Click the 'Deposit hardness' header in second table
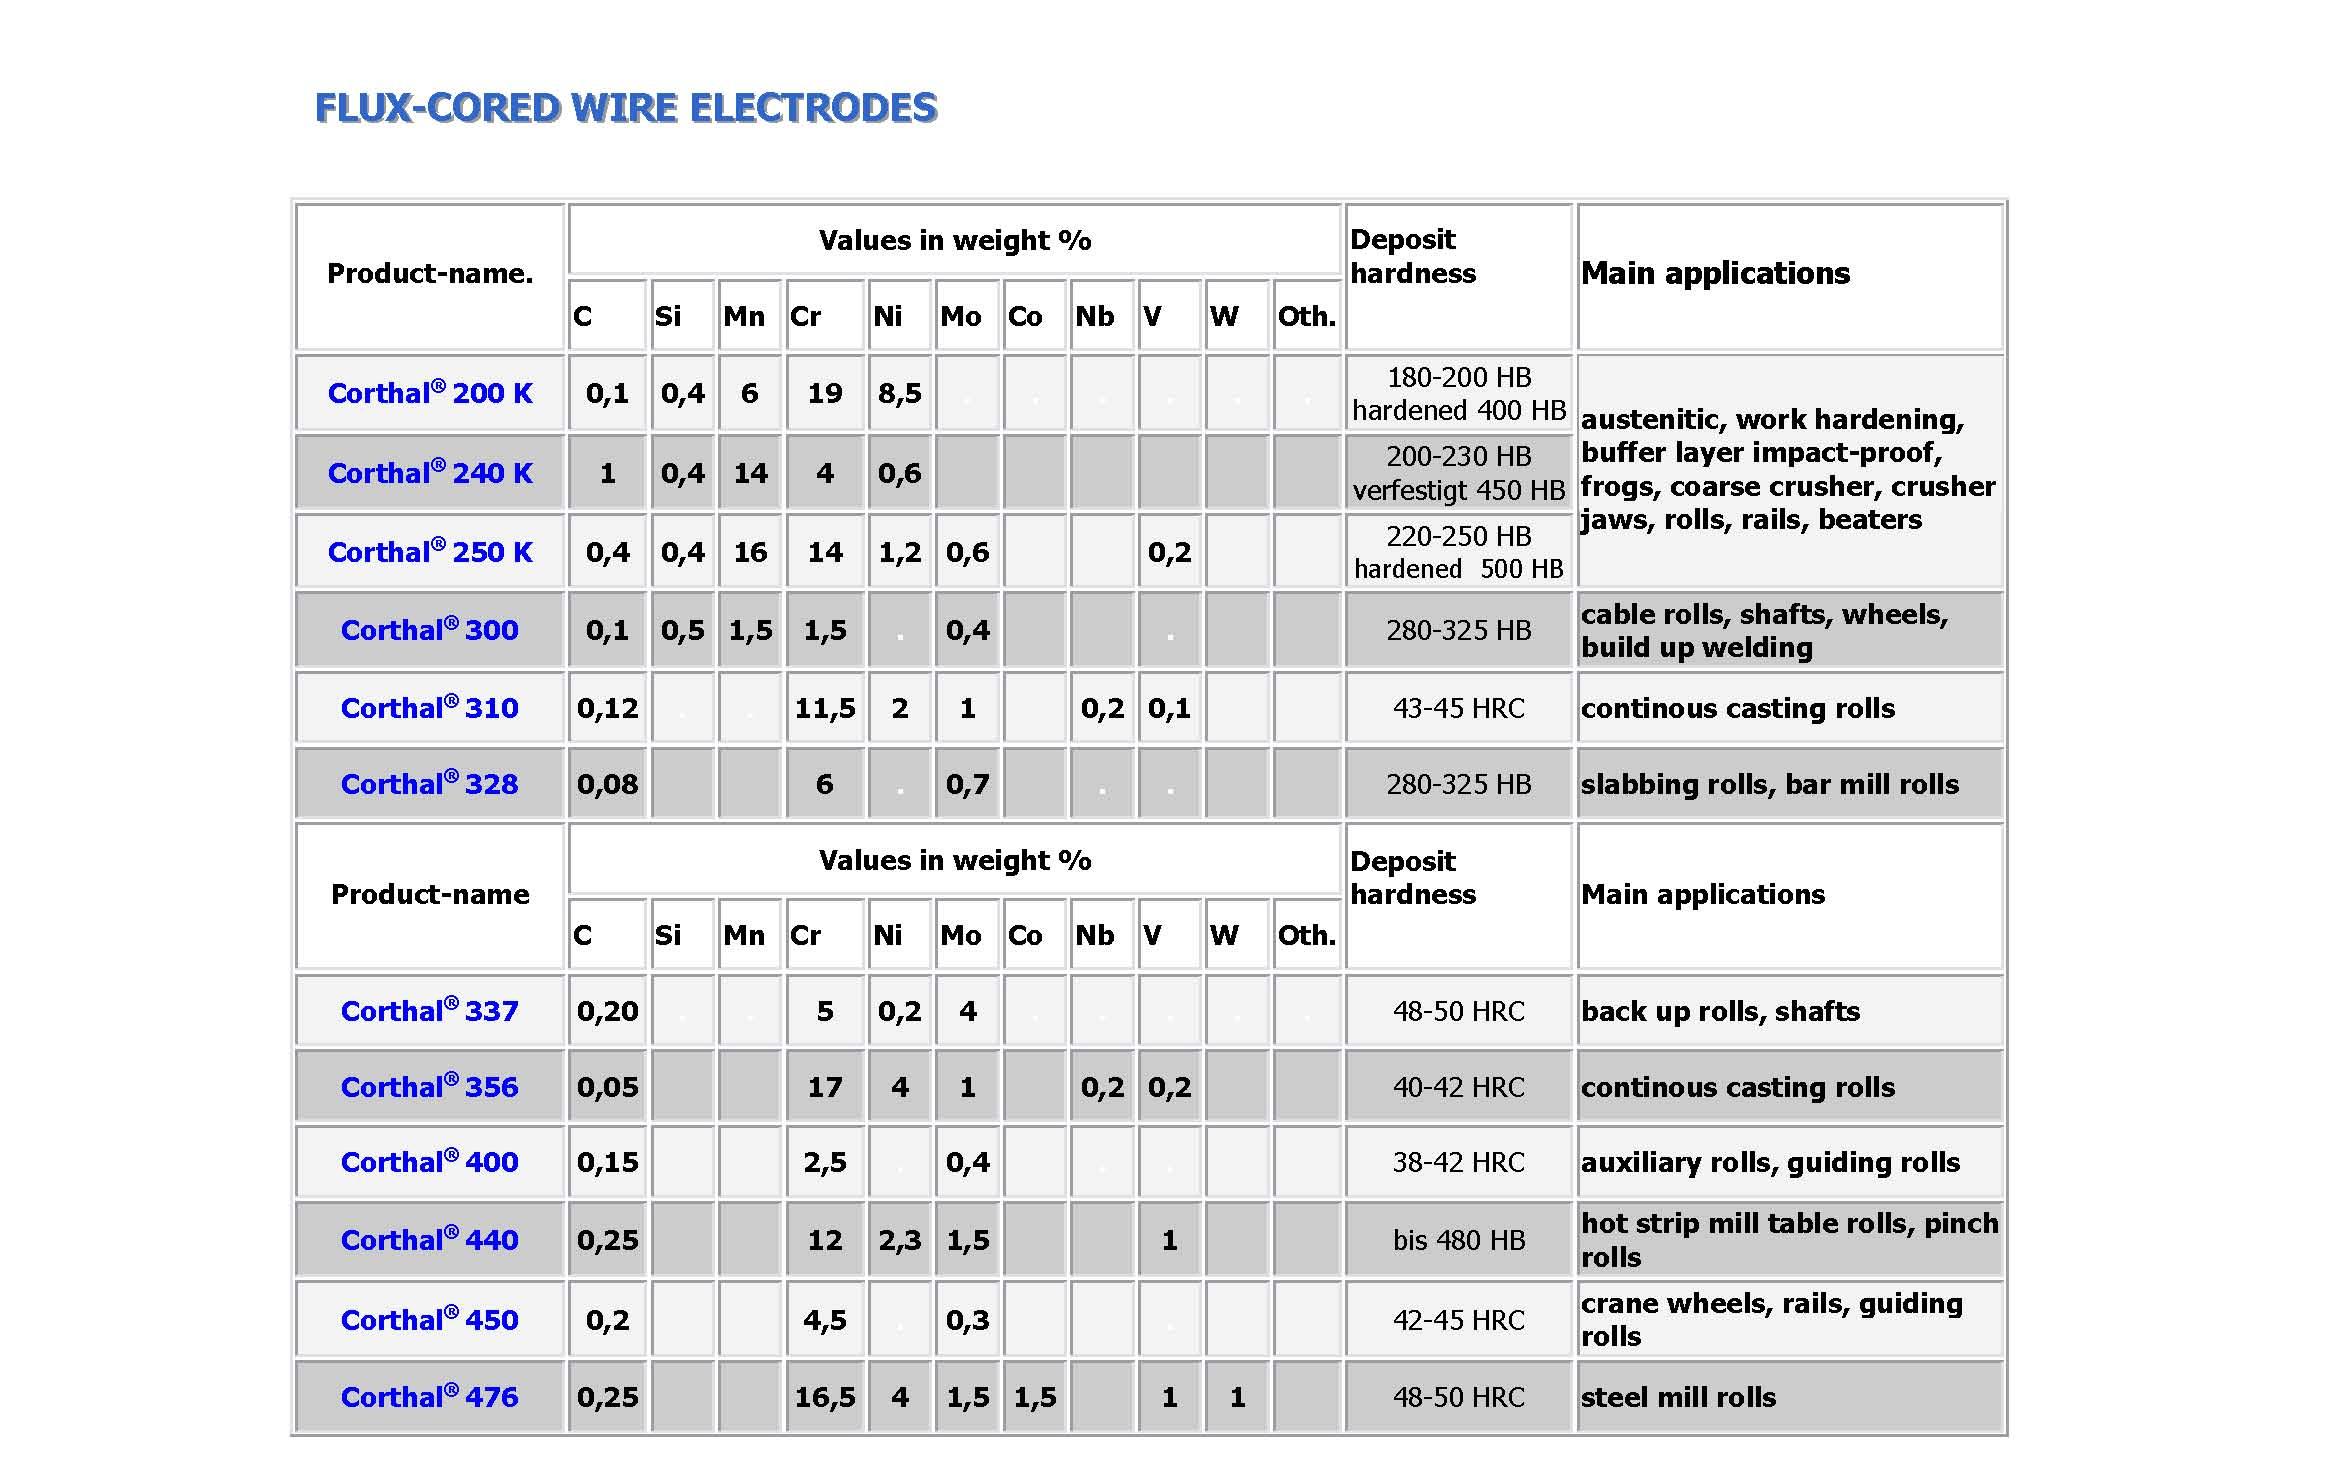Viewport: 2337px width, 1471px height. pyautogui.click(x=1413, y=877)
